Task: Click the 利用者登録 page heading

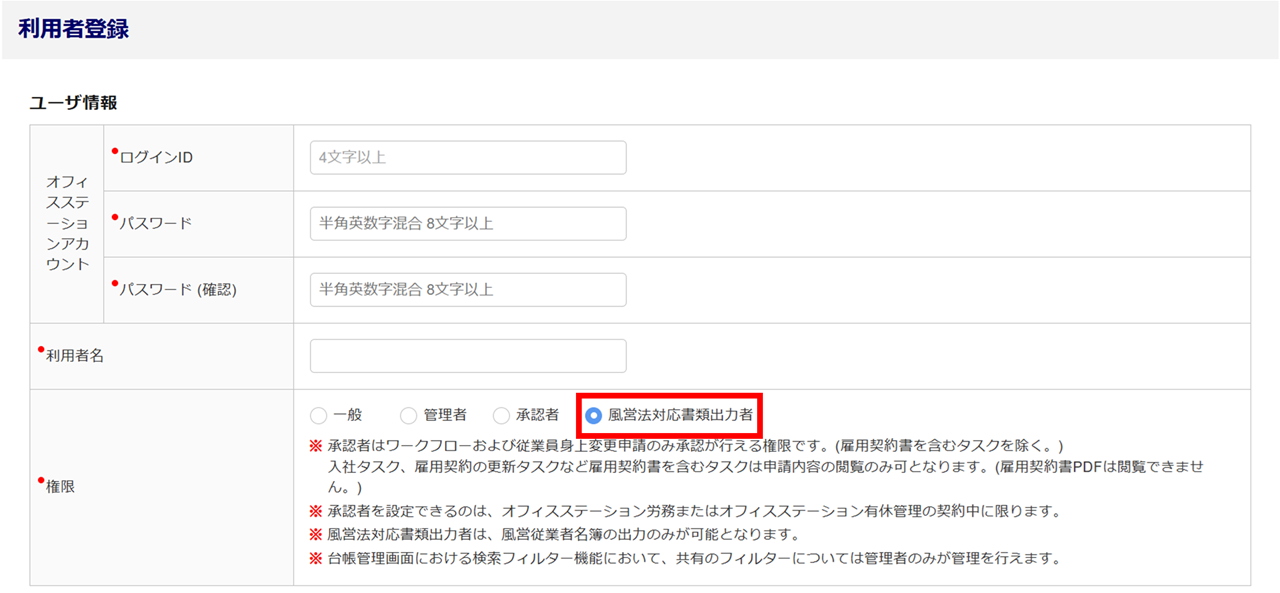Action: pyautogui.click(x=74, y=29)
